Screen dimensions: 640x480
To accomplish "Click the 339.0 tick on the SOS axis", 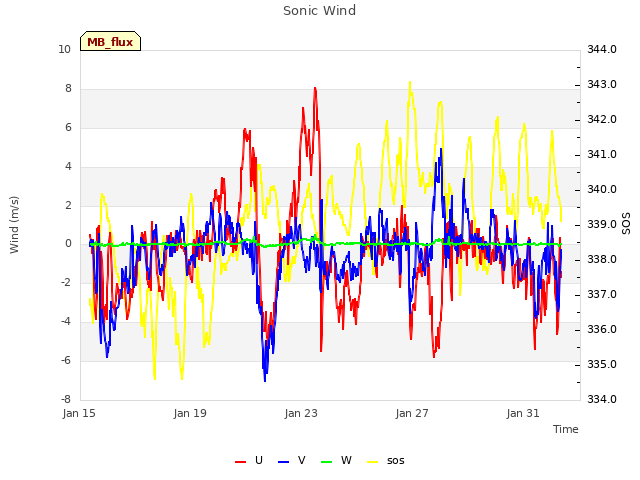I will [602, 224].
